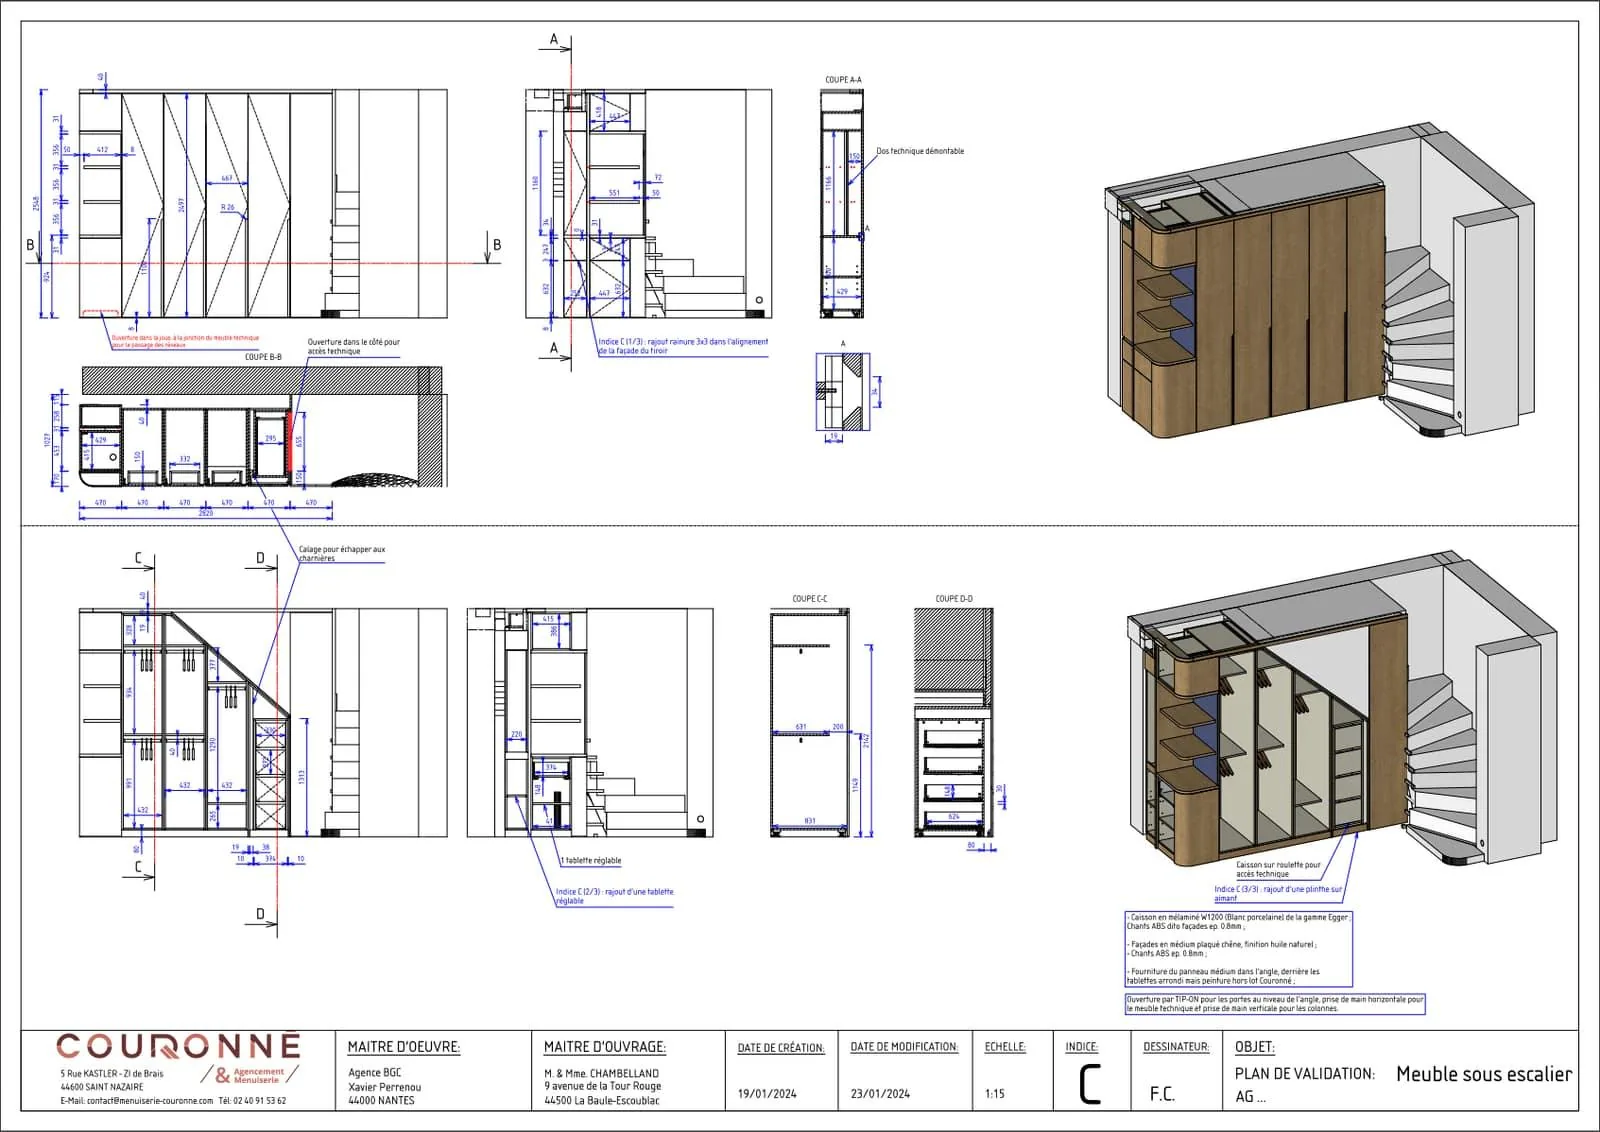Click the "Indice C (1/3)" rainure revision note
Viewport: 1600px width, 1132px height.
click(x=683, y=346)
